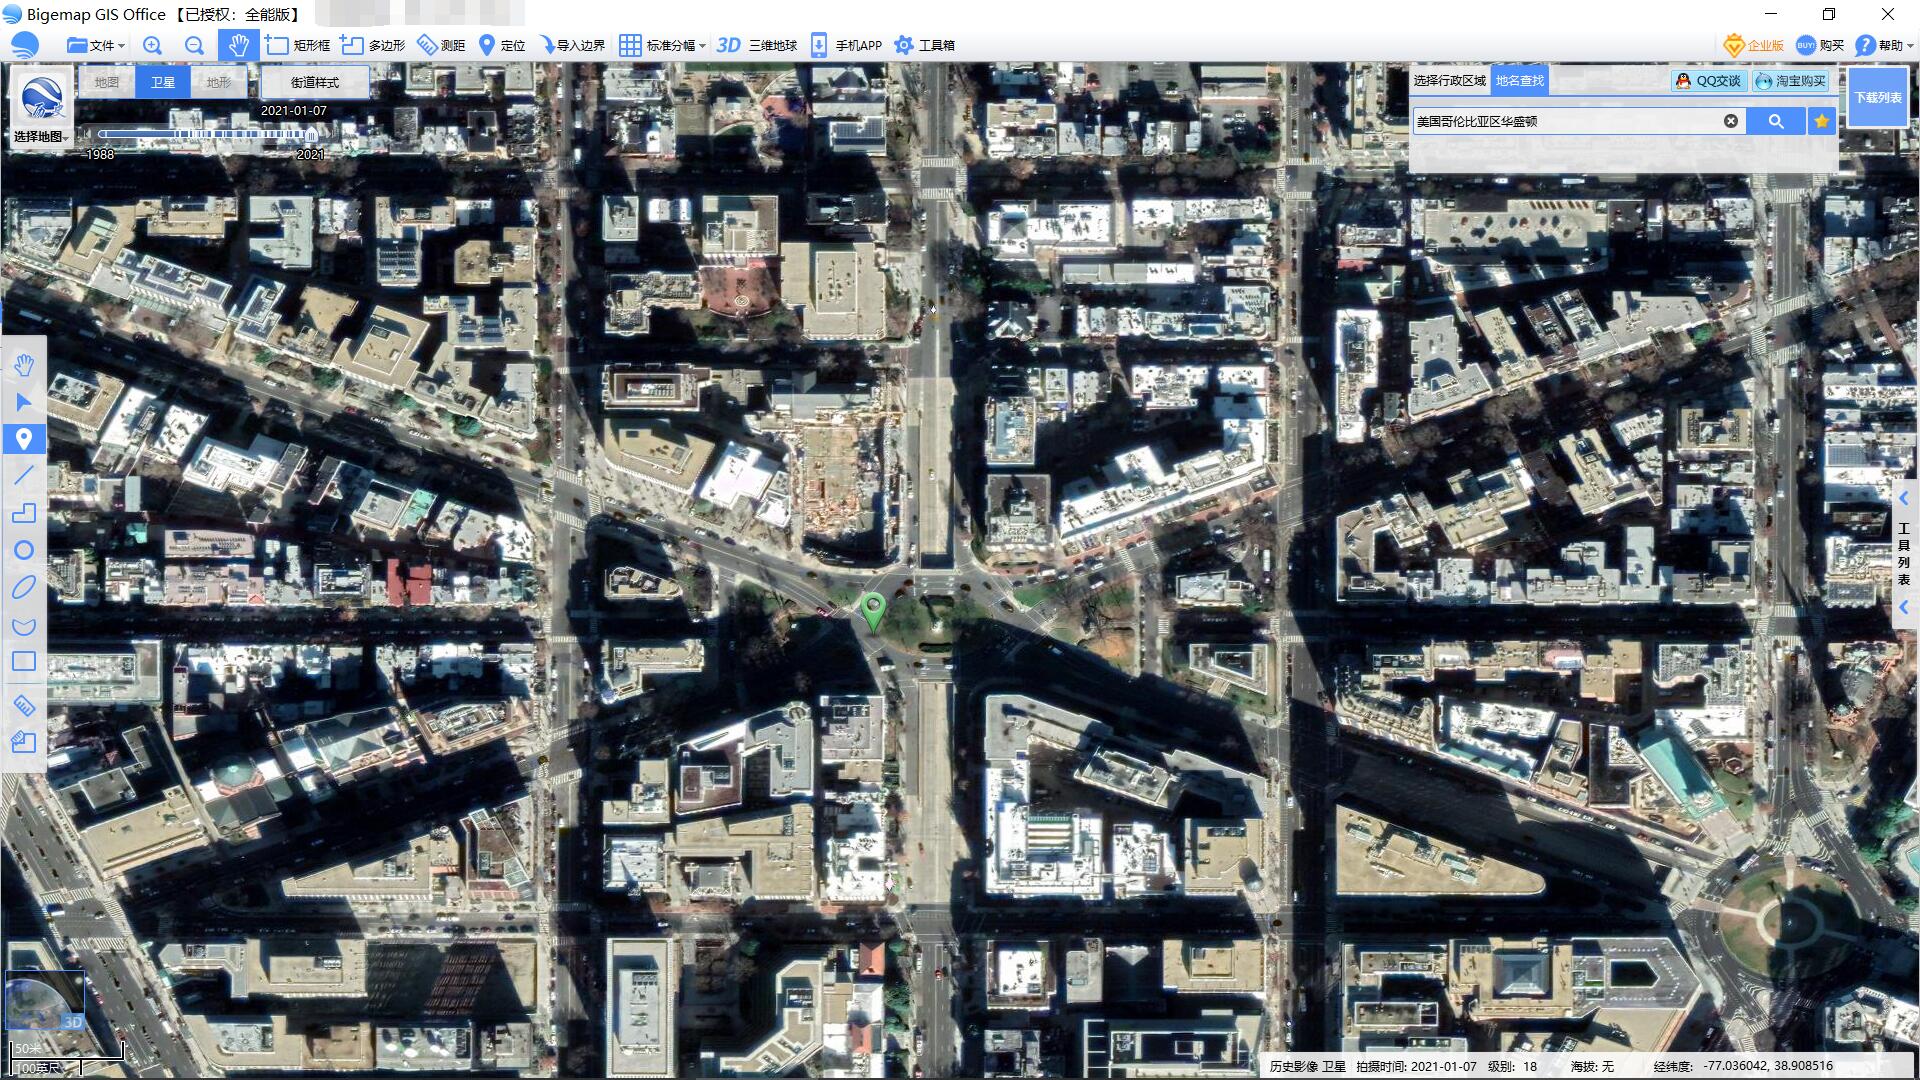
Task: Click the 淘宝购买 Taobao purchase button
Action: click(x=1791, y=81)
